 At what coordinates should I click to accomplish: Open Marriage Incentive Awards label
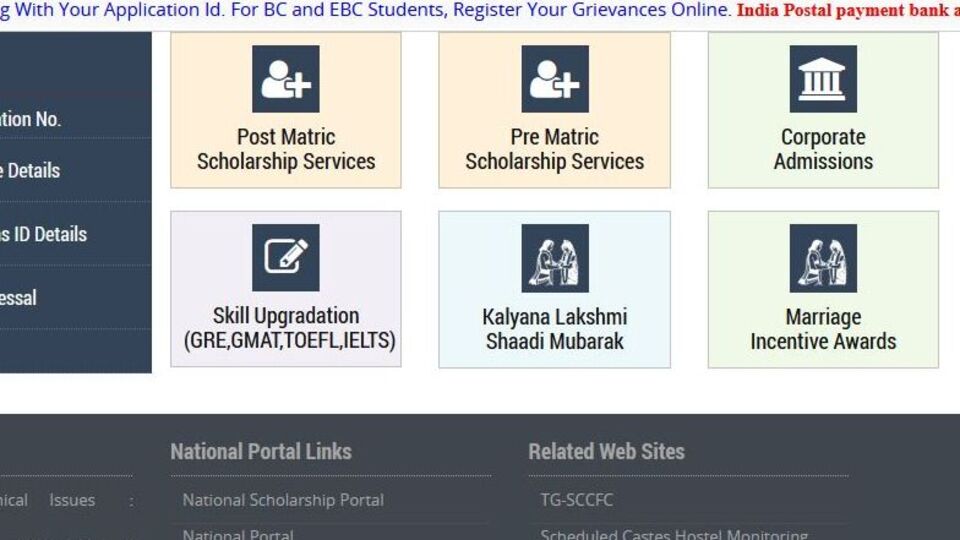pos(823,329)
